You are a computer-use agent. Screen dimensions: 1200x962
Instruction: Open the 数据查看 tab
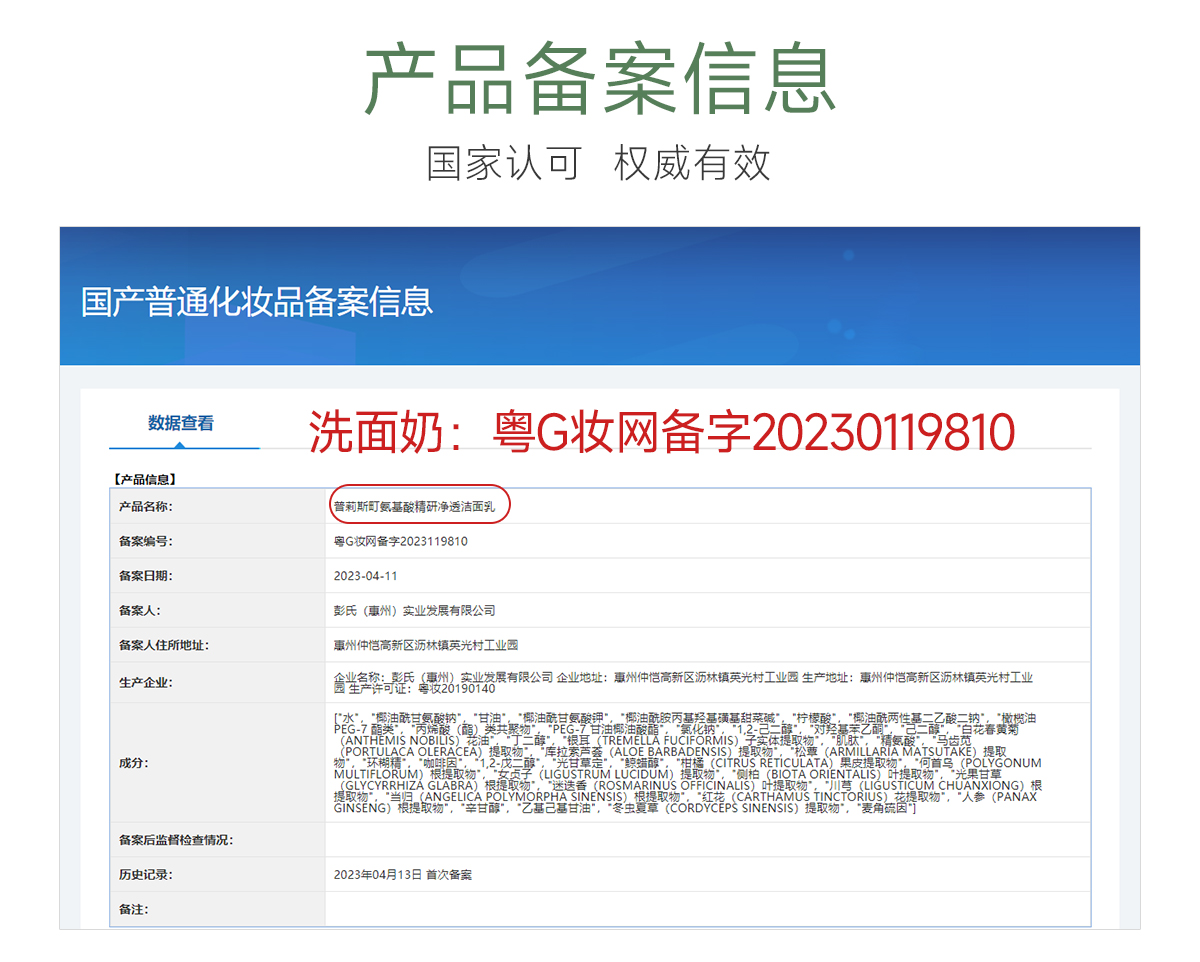[181, 423]
